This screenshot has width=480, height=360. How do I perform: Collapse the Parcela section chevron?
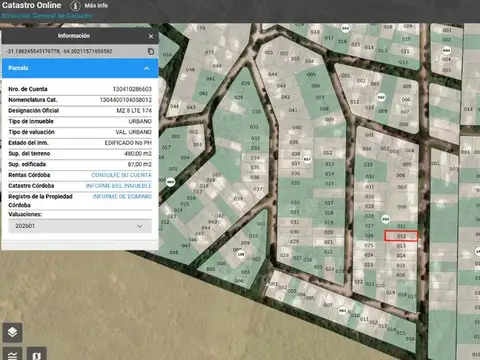(146, 68)
